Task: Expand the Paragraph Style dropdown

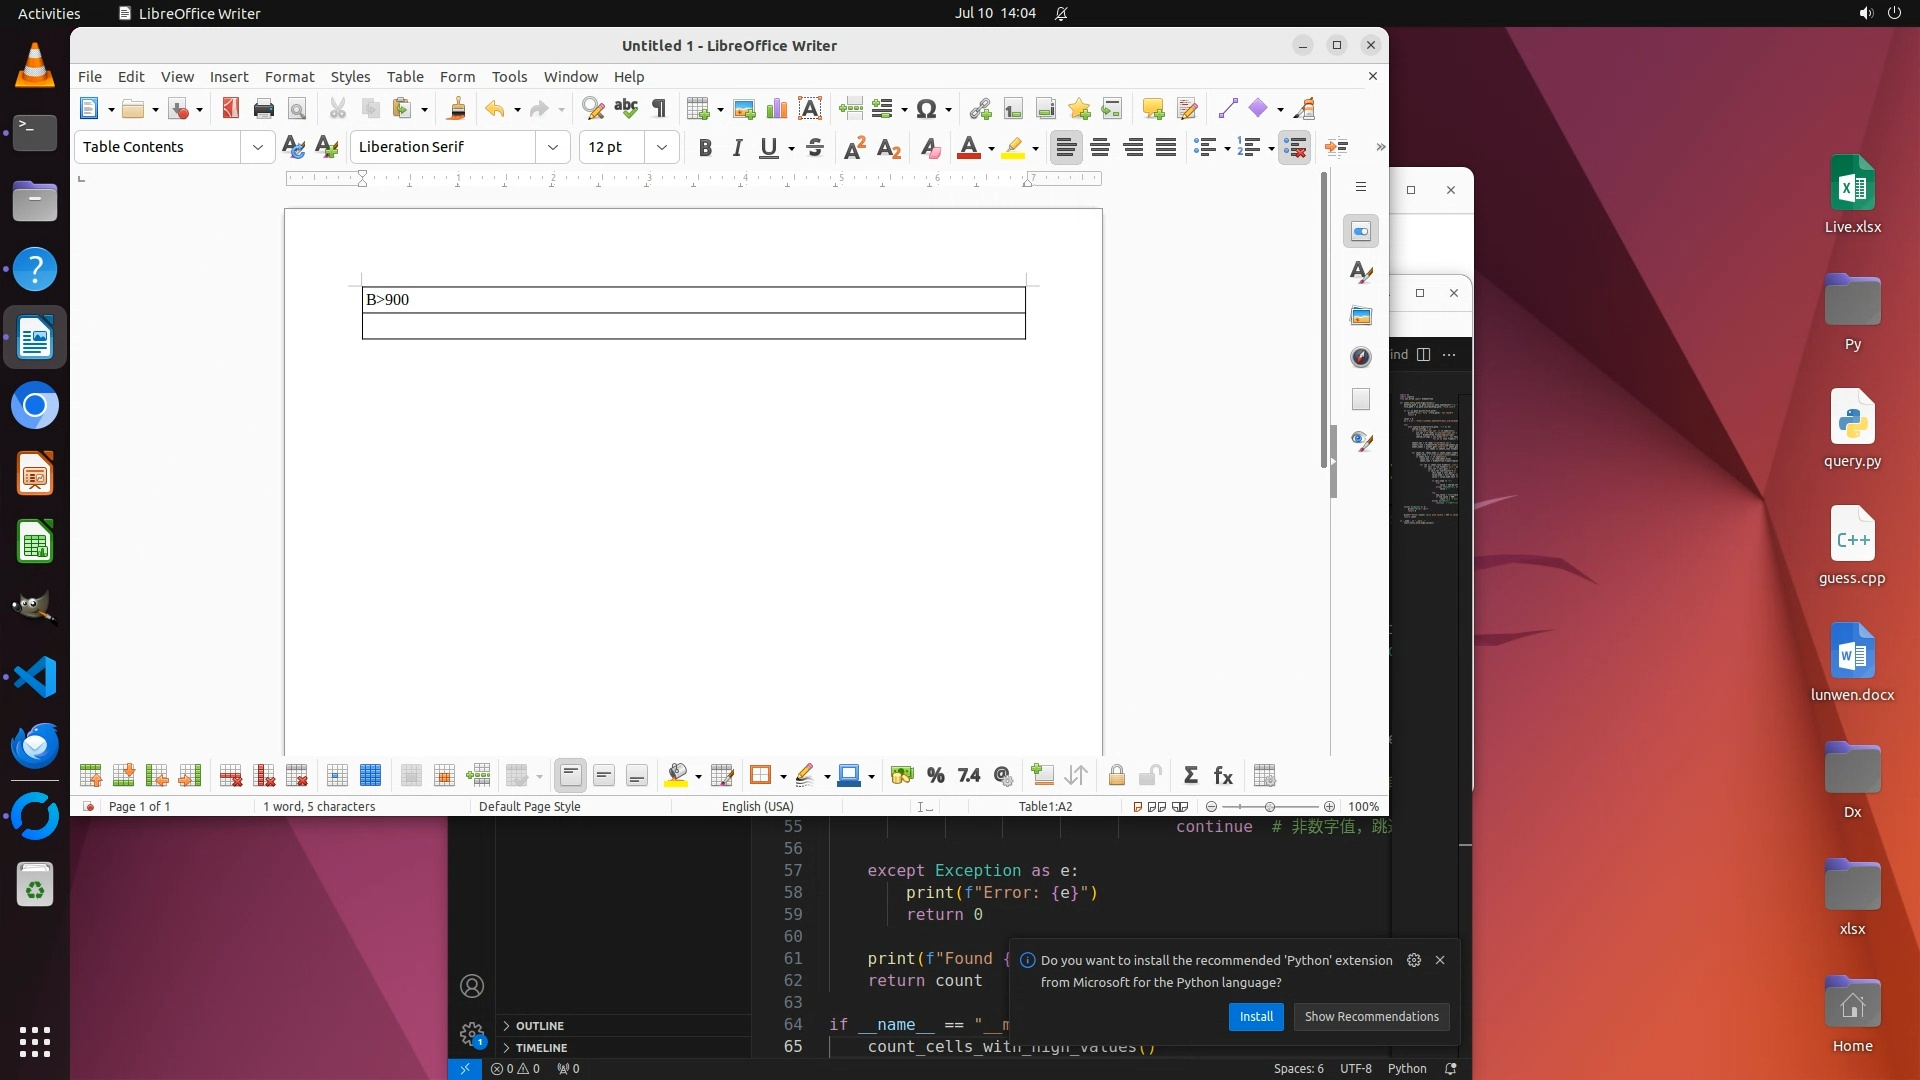Action: (258, 147)
